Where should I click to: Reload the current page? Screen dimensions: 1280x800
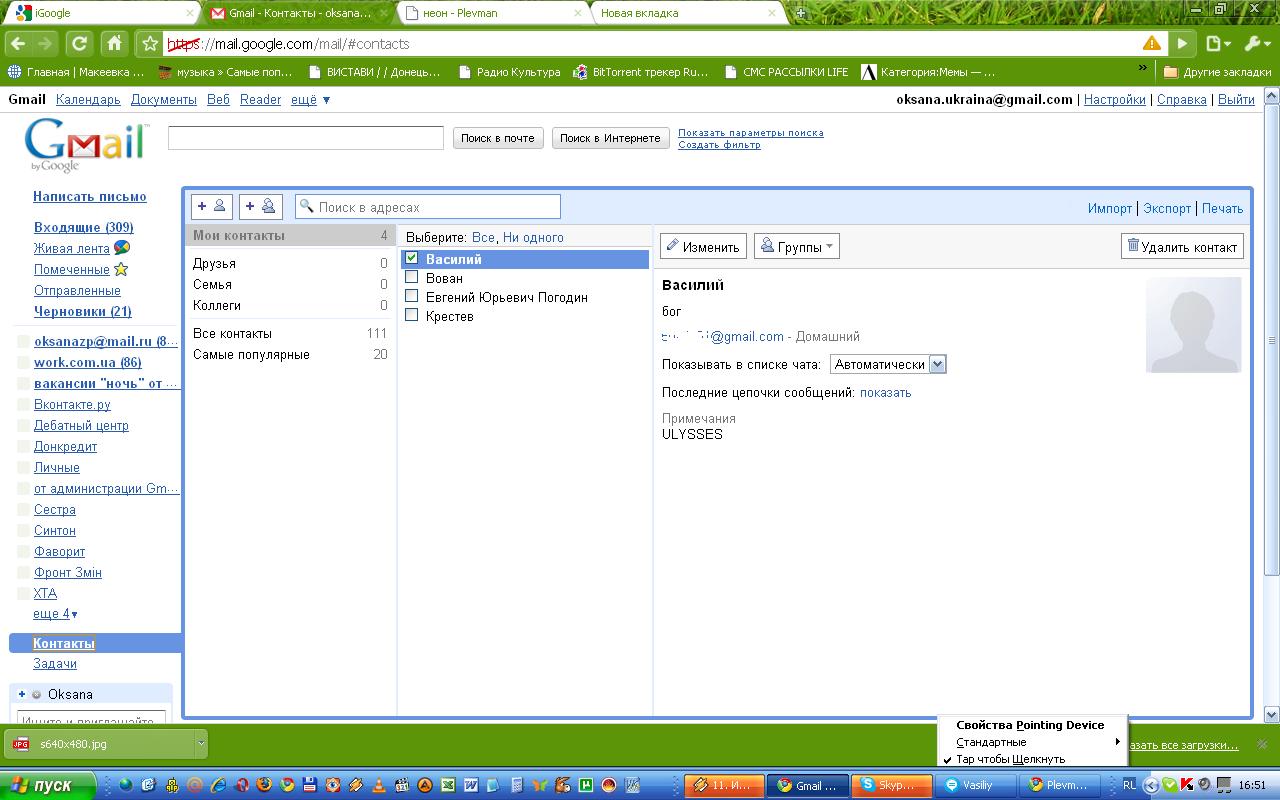click(x=80, y=44)
